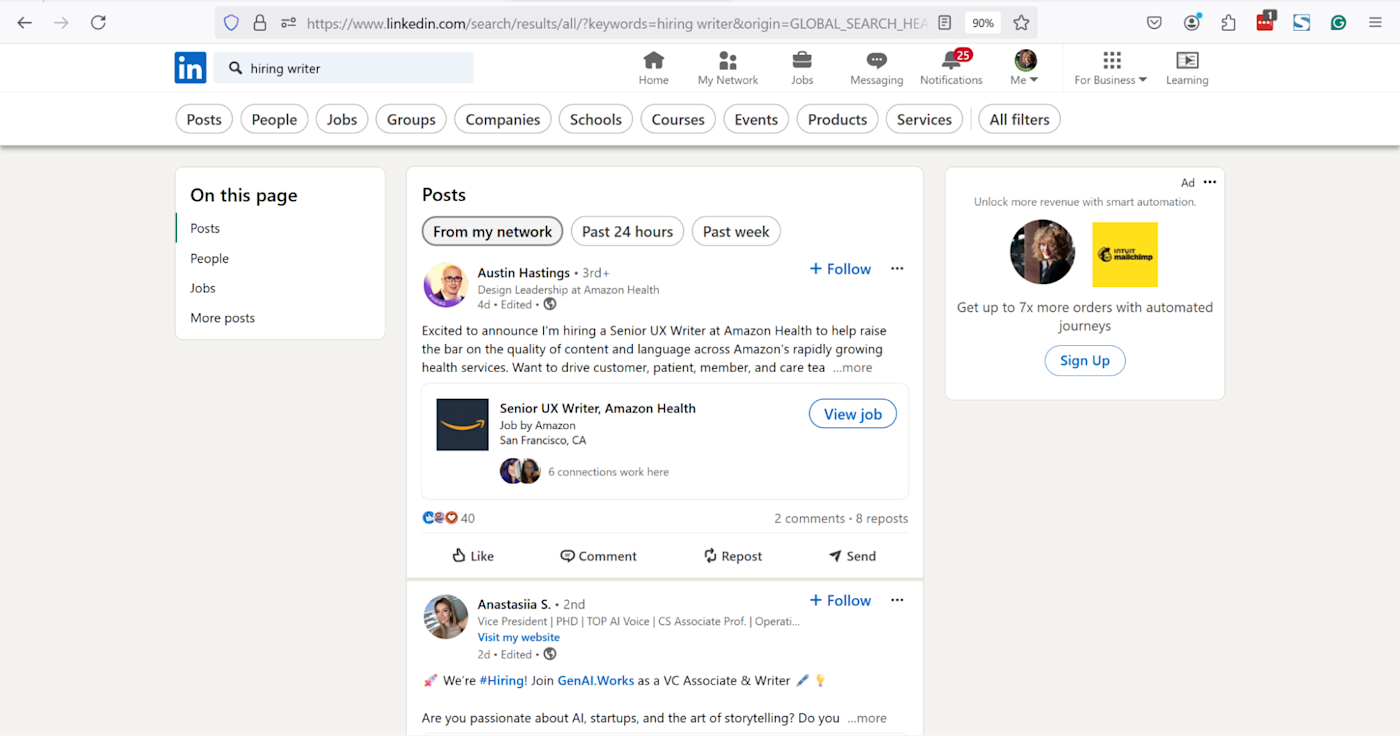Viewport: 1400px width, 736px height.
Task: Click the site lock padlock icon
Action: click(x=260, y=22)
